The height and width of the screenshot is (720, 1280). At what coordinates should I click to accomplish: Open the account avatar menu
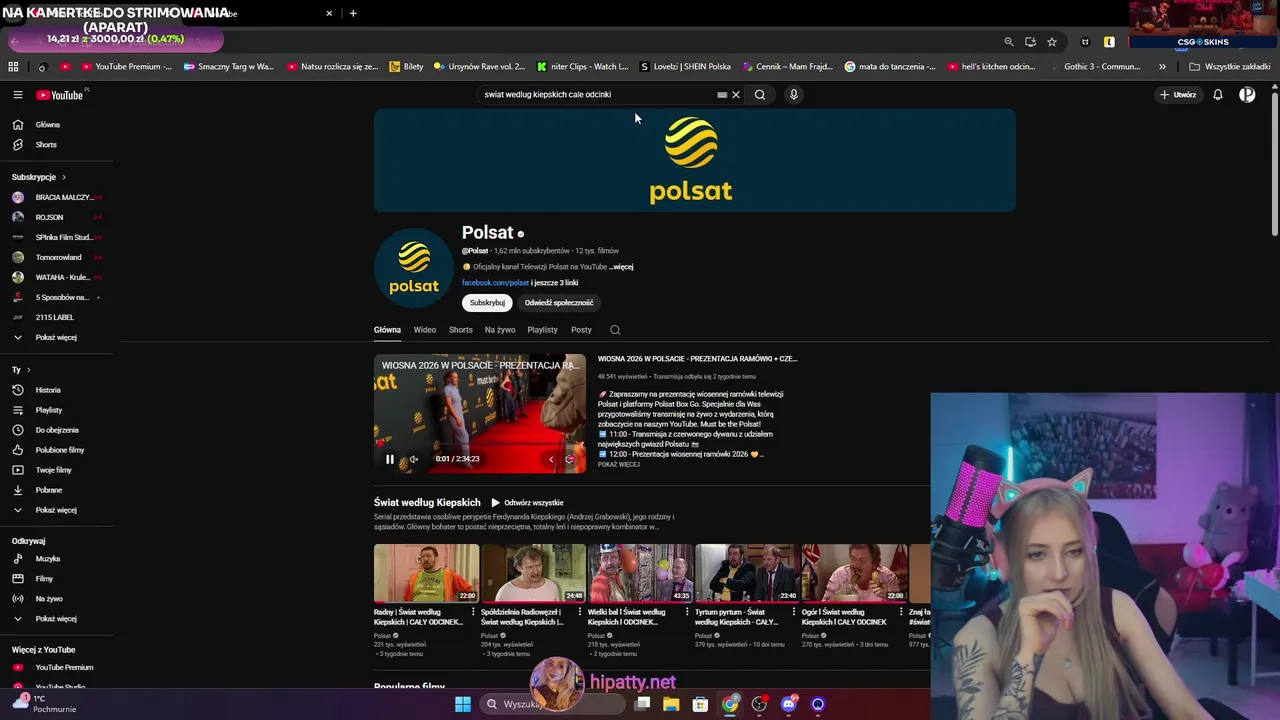coord(1247,95)
